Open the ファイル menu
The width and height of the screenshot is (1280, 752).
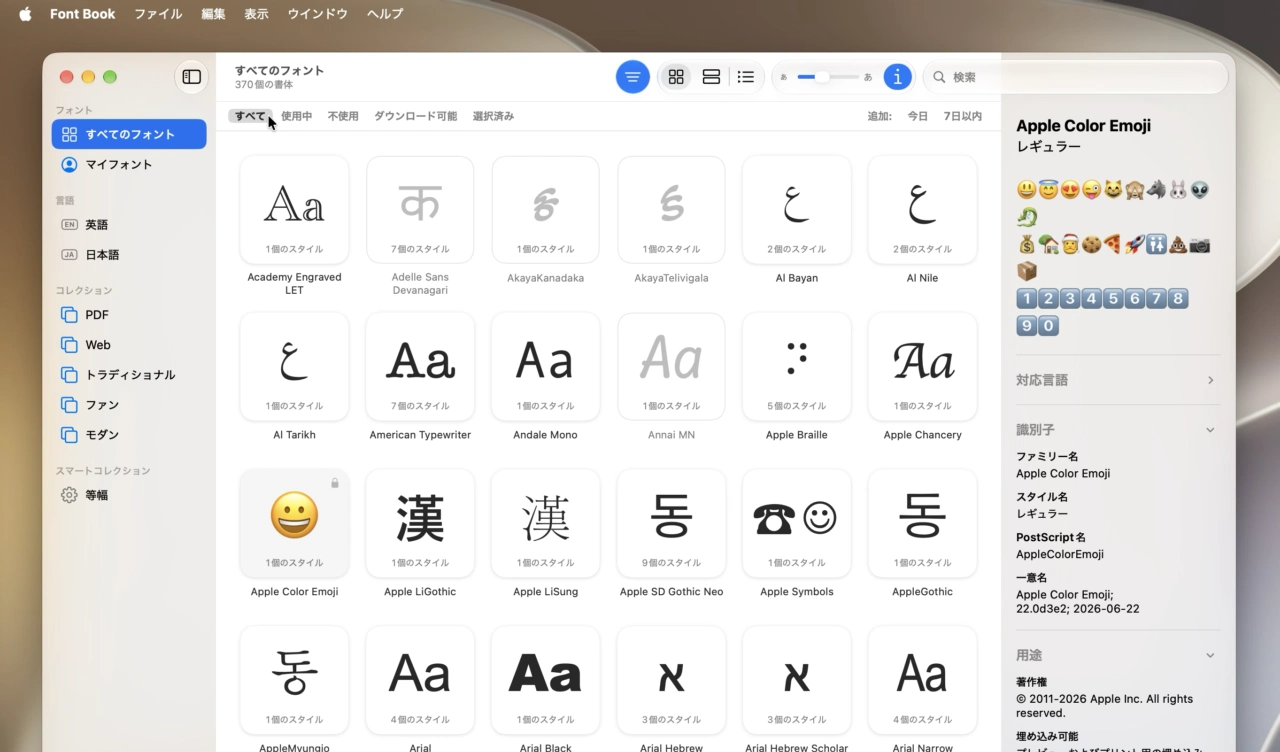pos(158,14)
